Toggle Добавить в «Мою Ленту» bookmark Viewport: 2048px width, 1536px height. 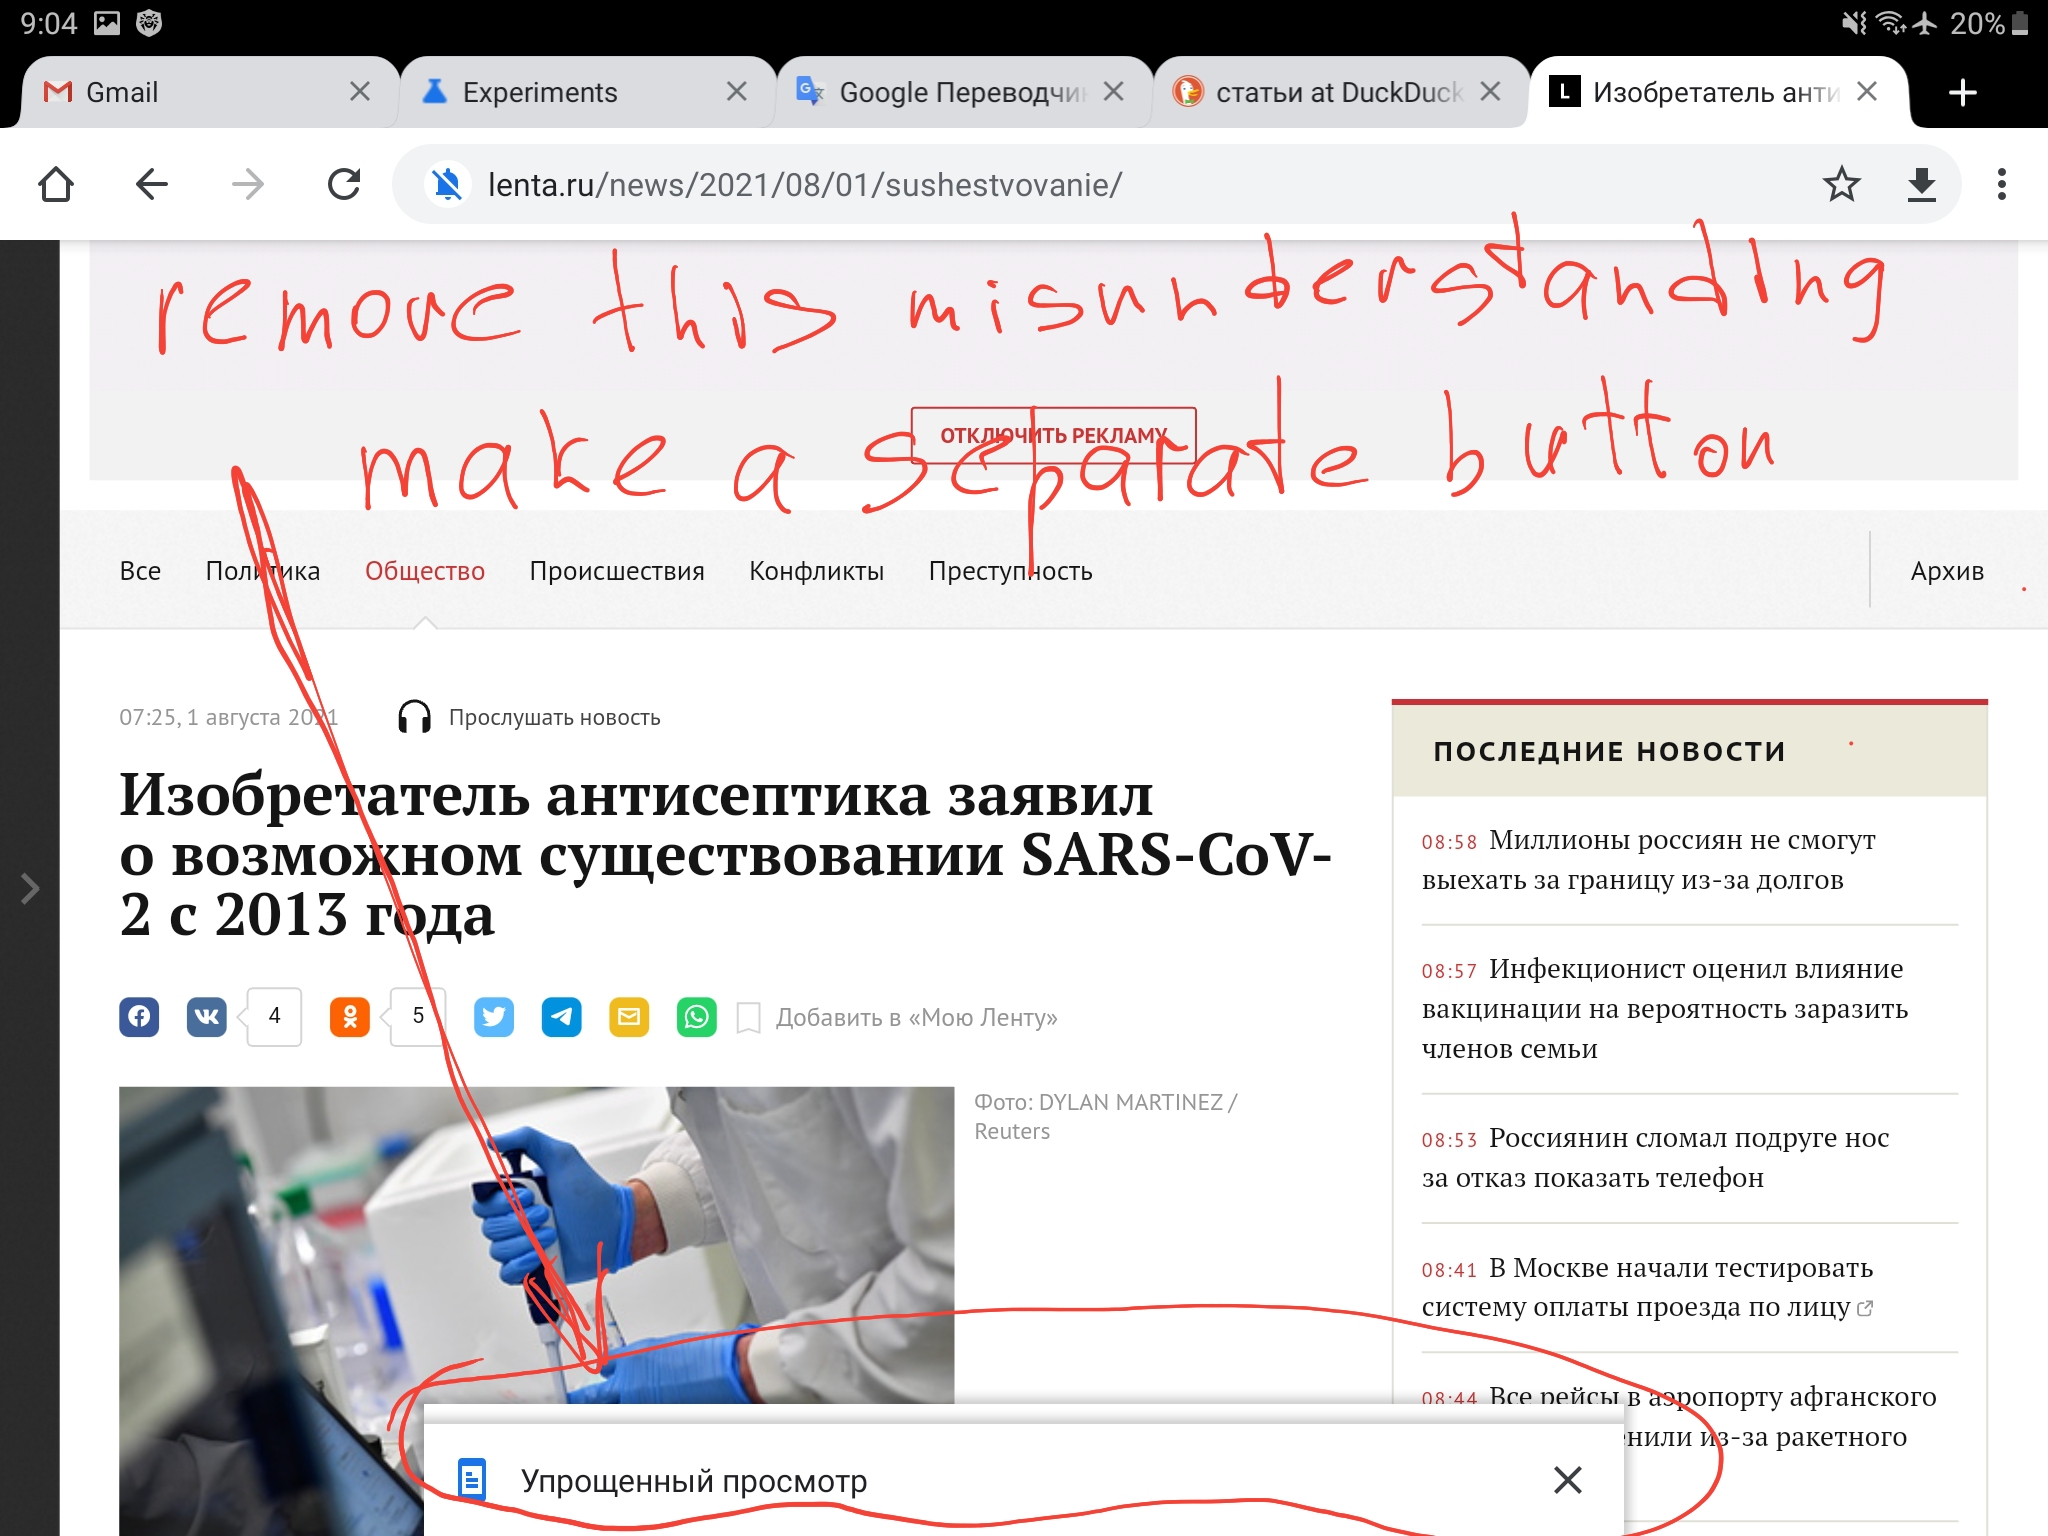[x=897, y=1017]
